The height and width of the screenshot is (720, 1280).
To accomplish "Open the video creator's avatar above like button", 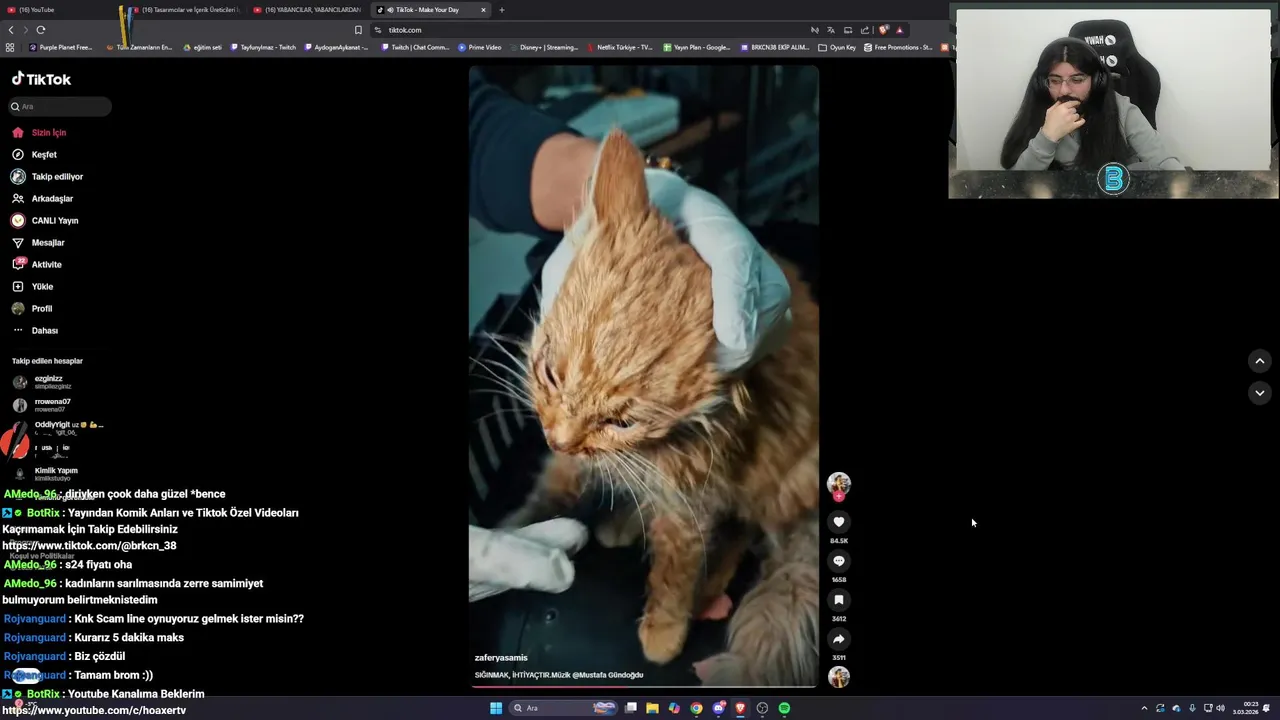I will coord(839,484).
